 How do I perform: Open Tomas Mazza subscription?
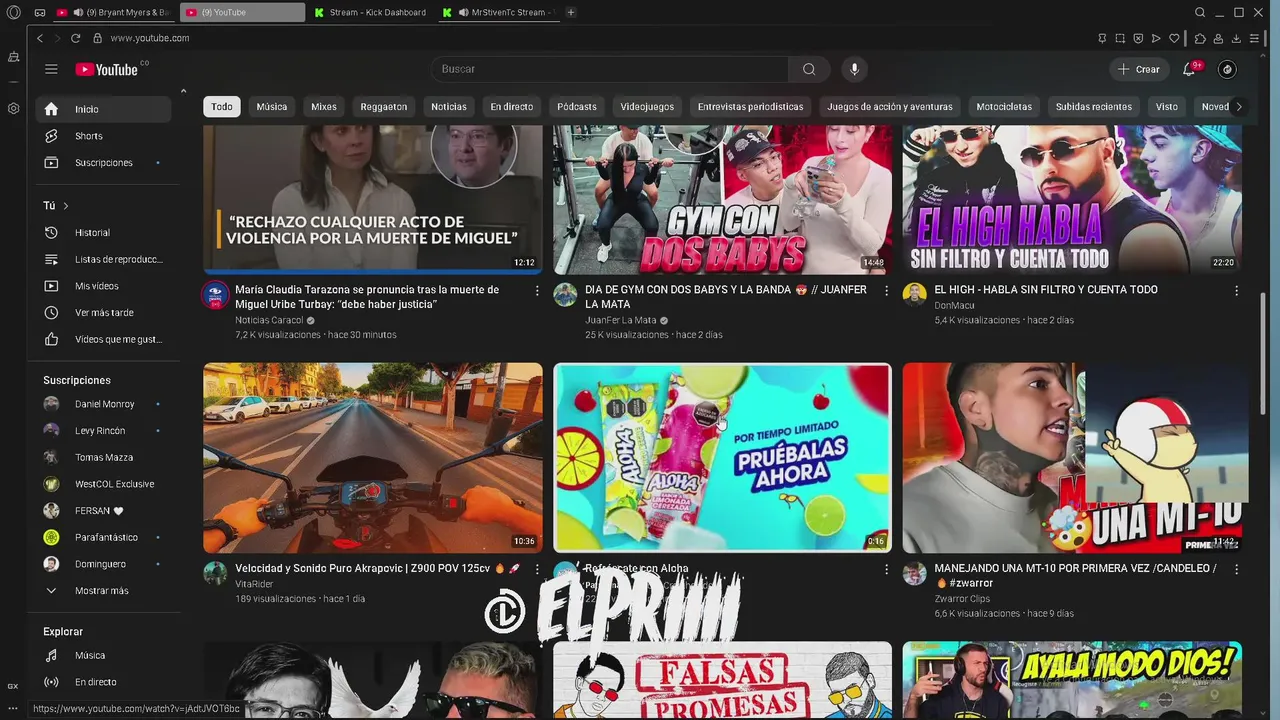(104, 457)
